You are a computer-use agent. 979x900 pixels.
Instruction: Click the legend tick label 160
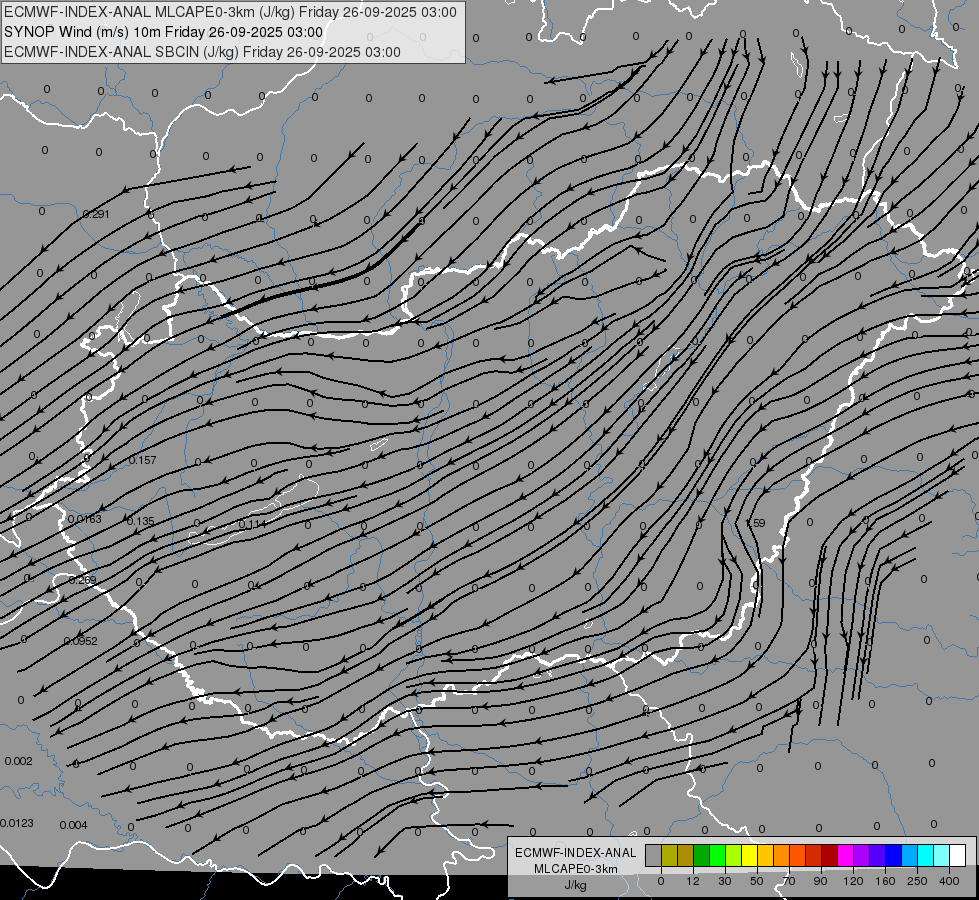pyautogui.click(x=885, y=881)
